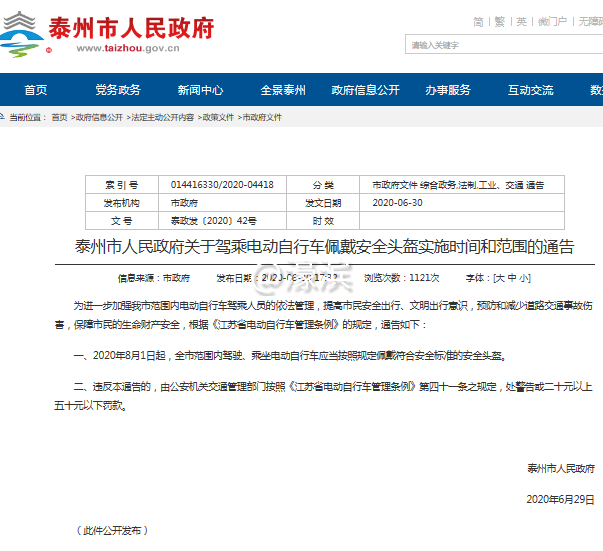Click 法定主动公开内容 in the breadcrumb
603x551 pixels.
tap(162, 117)
